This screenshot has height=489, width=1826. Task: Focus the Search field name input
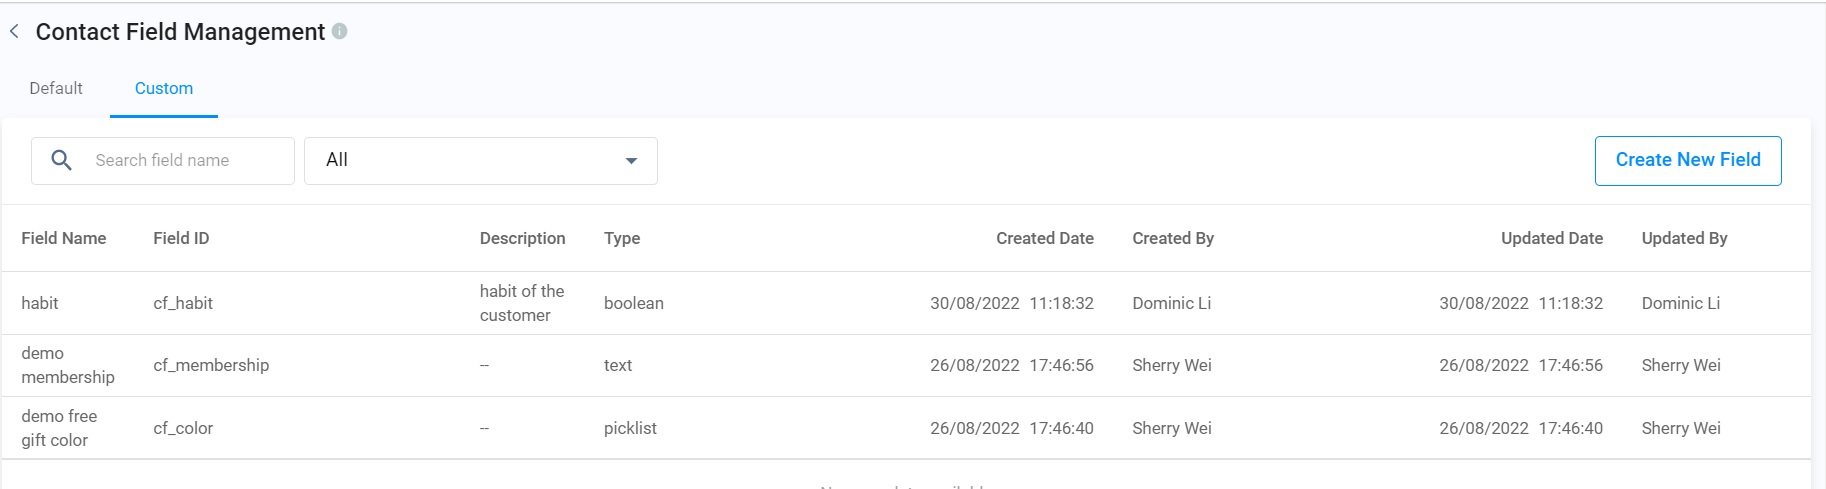tap(185, 160)
